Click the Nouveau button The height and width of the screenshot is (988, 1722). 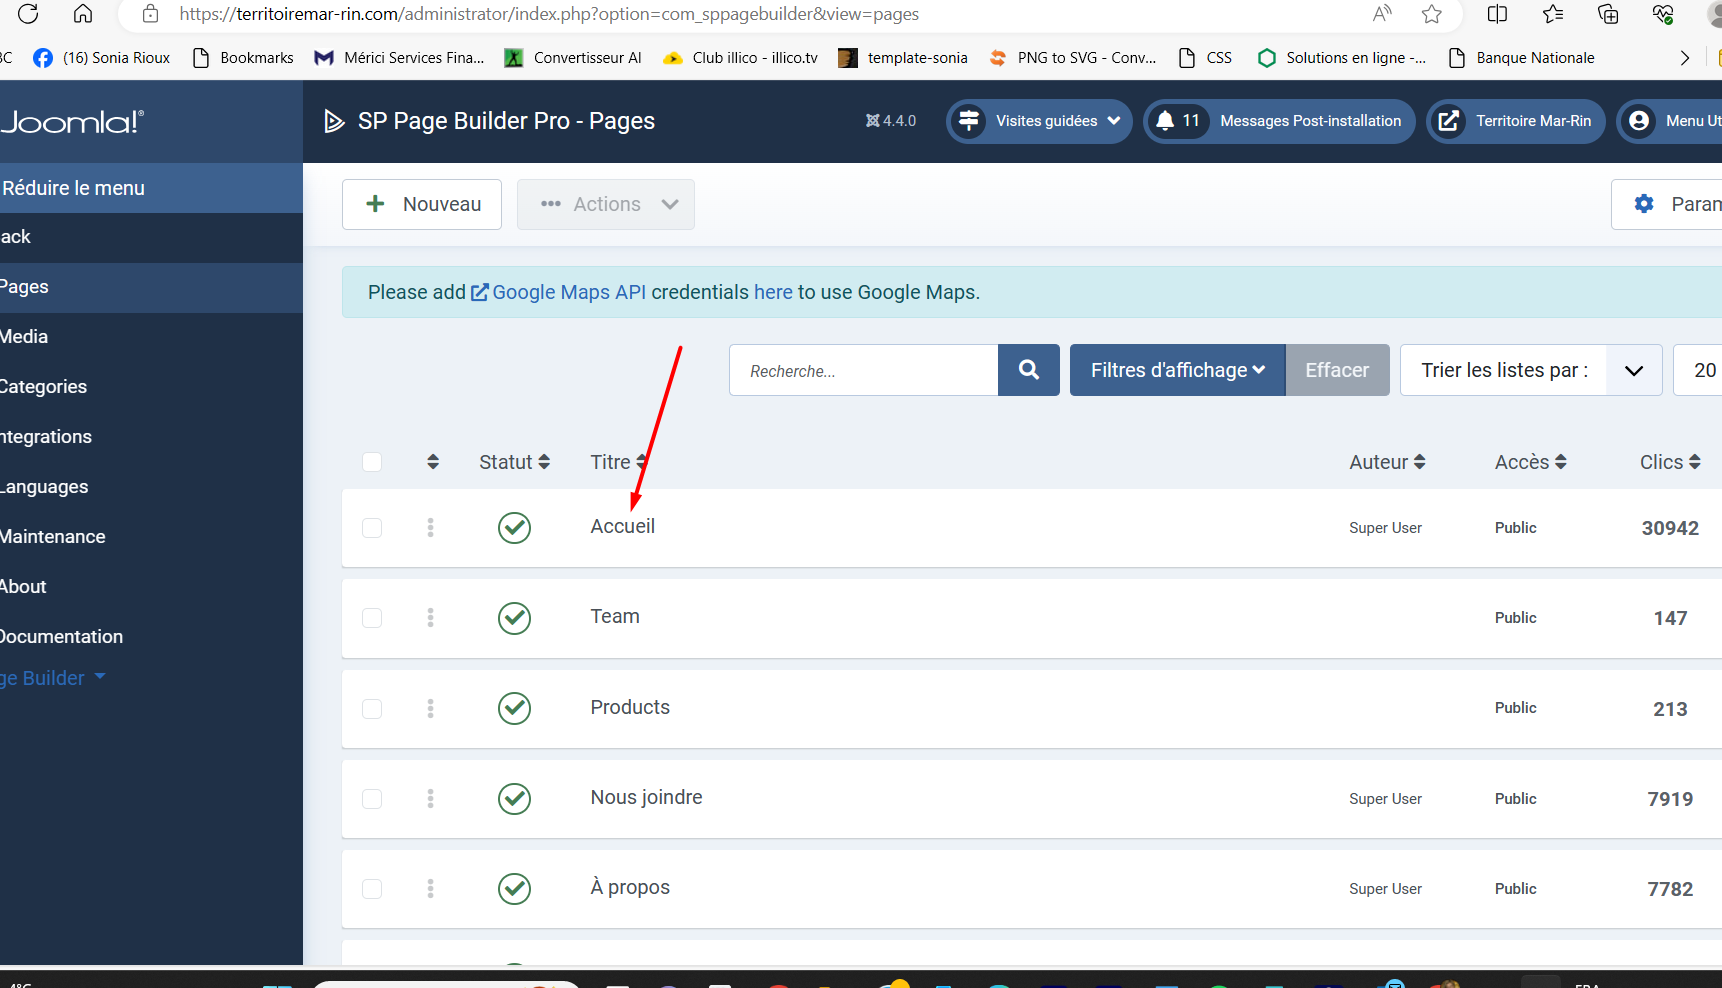[x=422, y=204]
